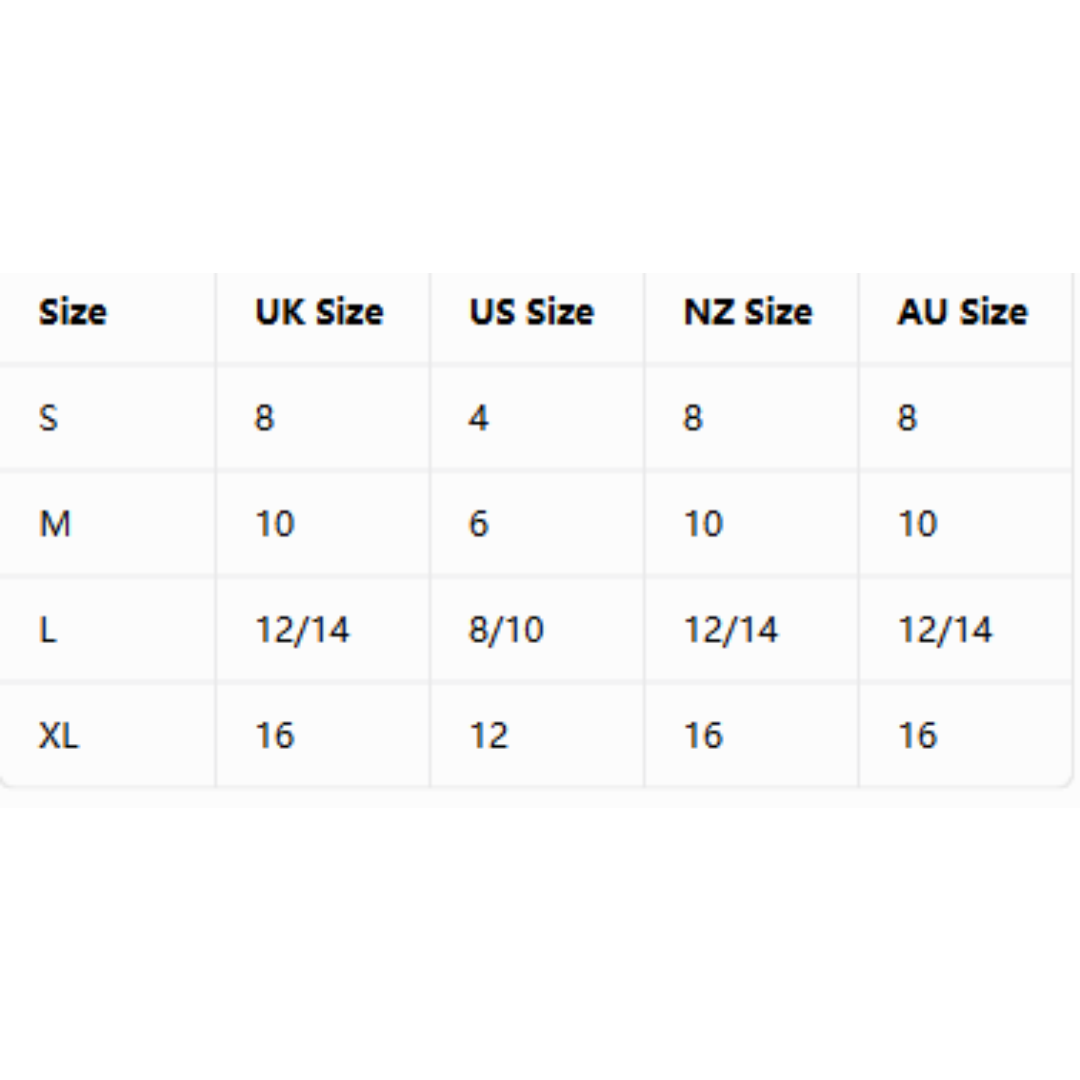Click AU size 10 cell

point(918,524)
